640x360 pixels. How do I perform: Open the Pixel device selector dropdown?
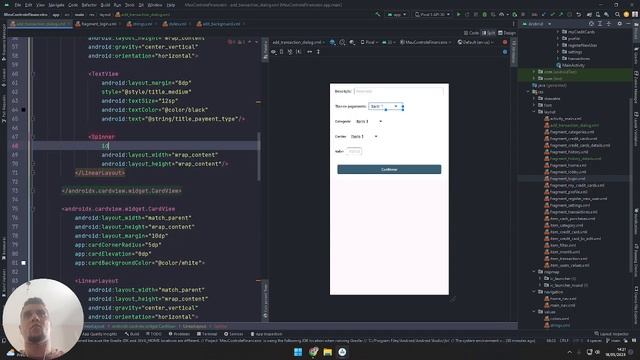click(432, 14)
